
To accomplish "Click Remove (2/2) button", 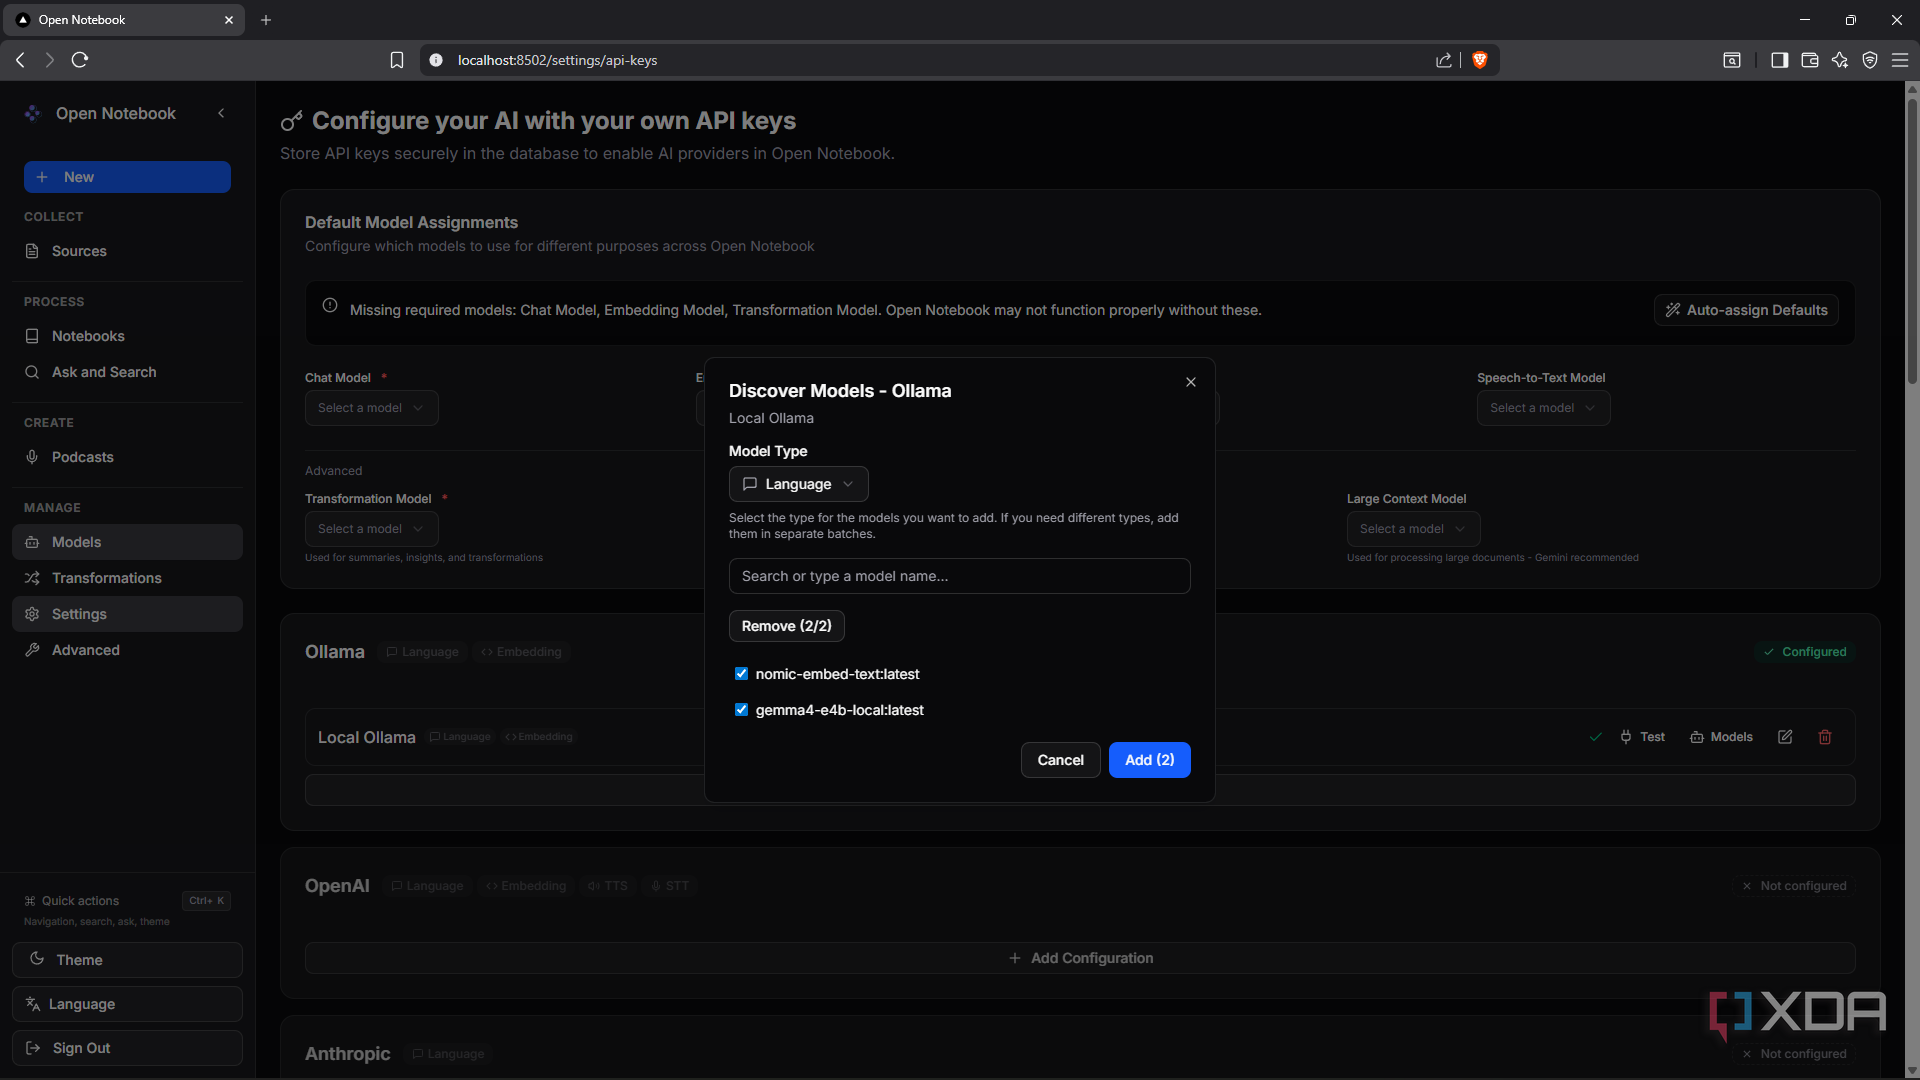I will click(x=786, y=626).
